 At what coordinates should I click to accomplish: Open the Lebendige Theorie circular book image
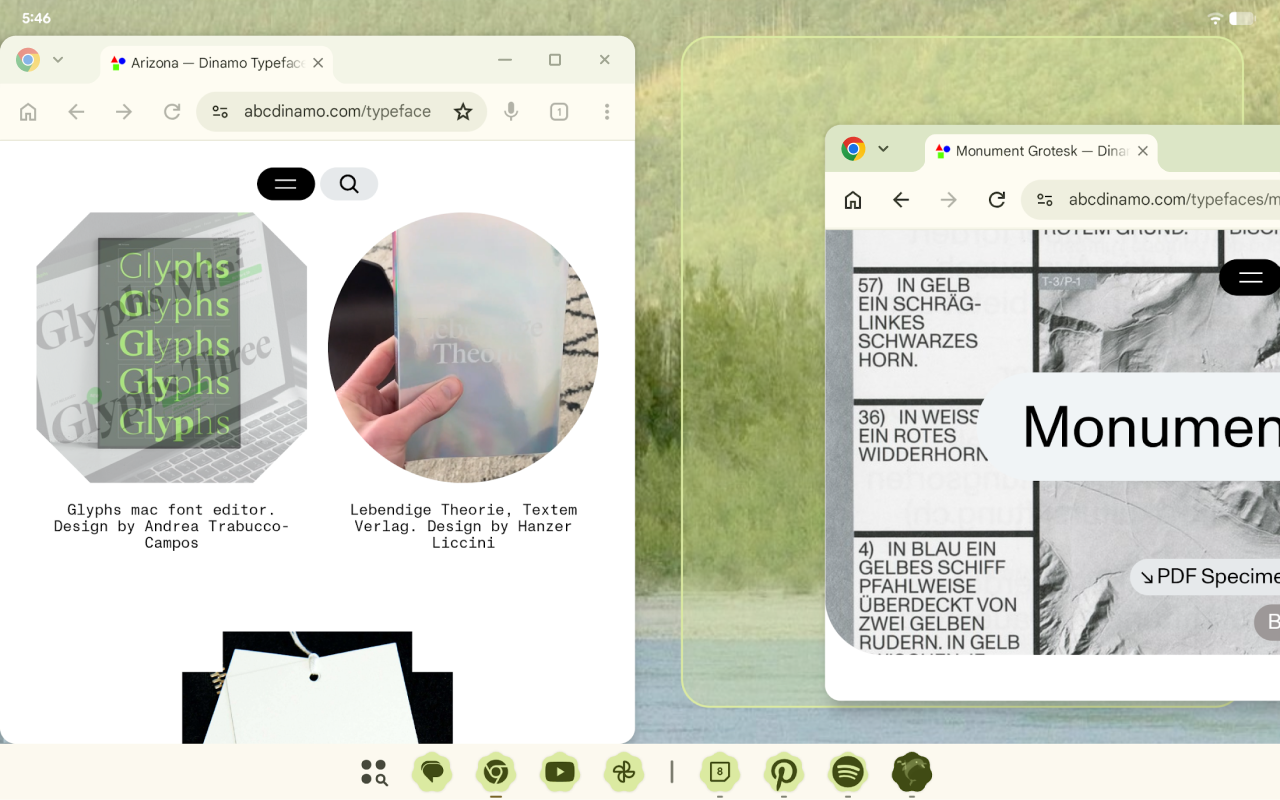pyautogui.click(x=463, y=348)
